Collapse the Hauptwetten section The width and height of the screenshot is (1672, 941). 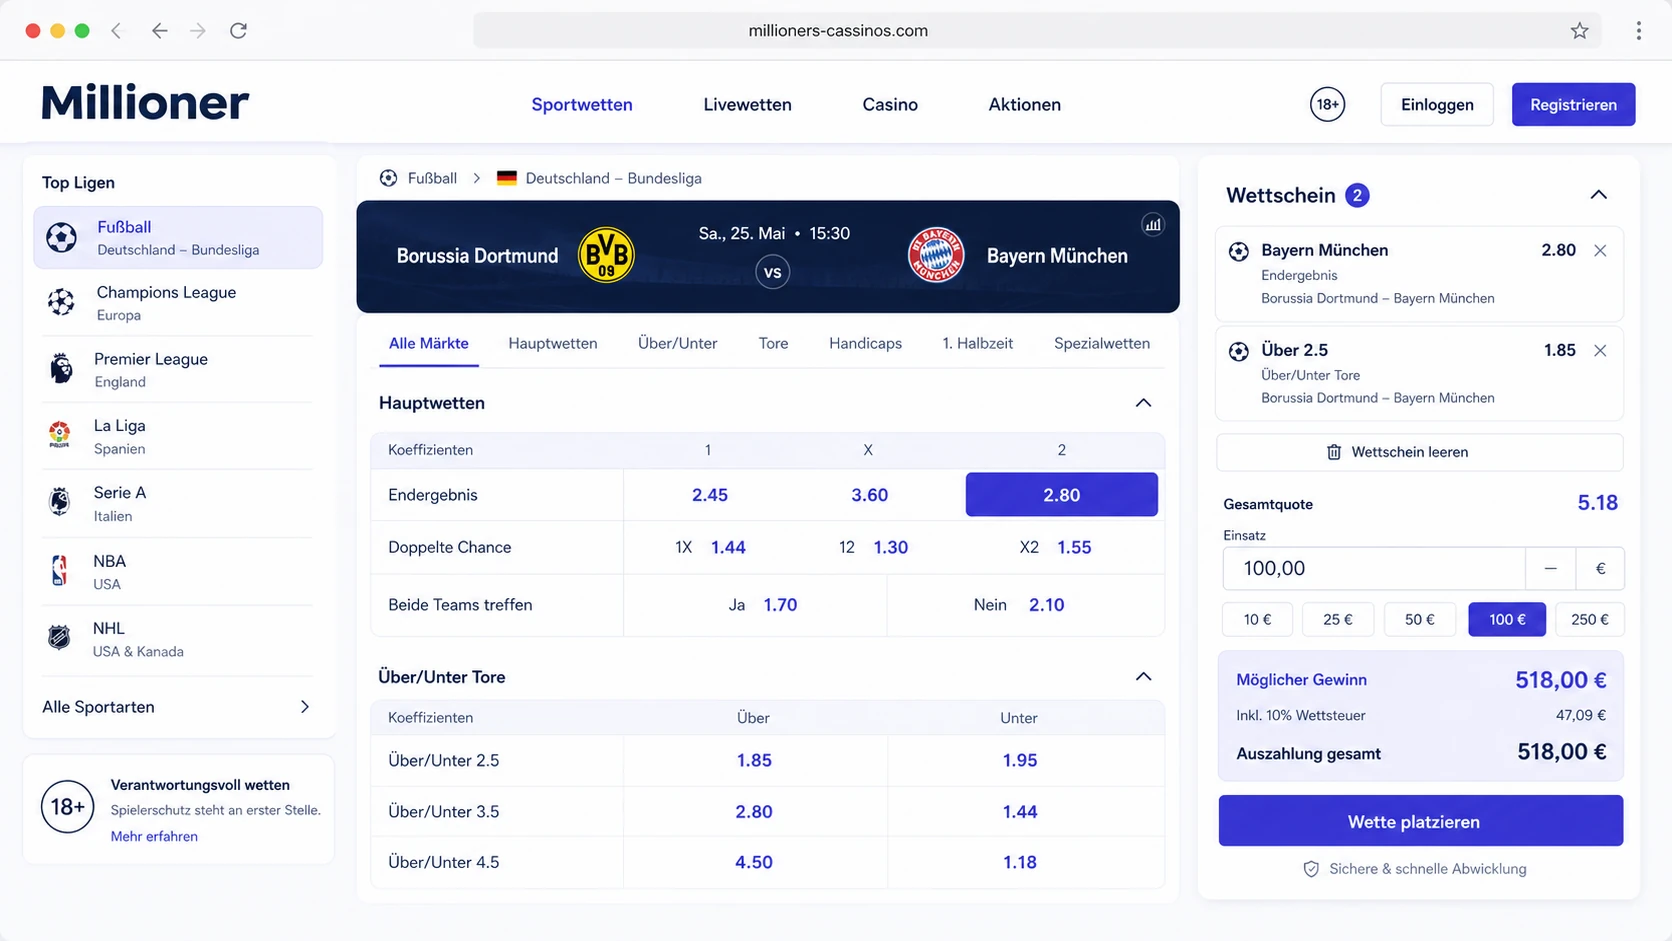coord(1143,403)
